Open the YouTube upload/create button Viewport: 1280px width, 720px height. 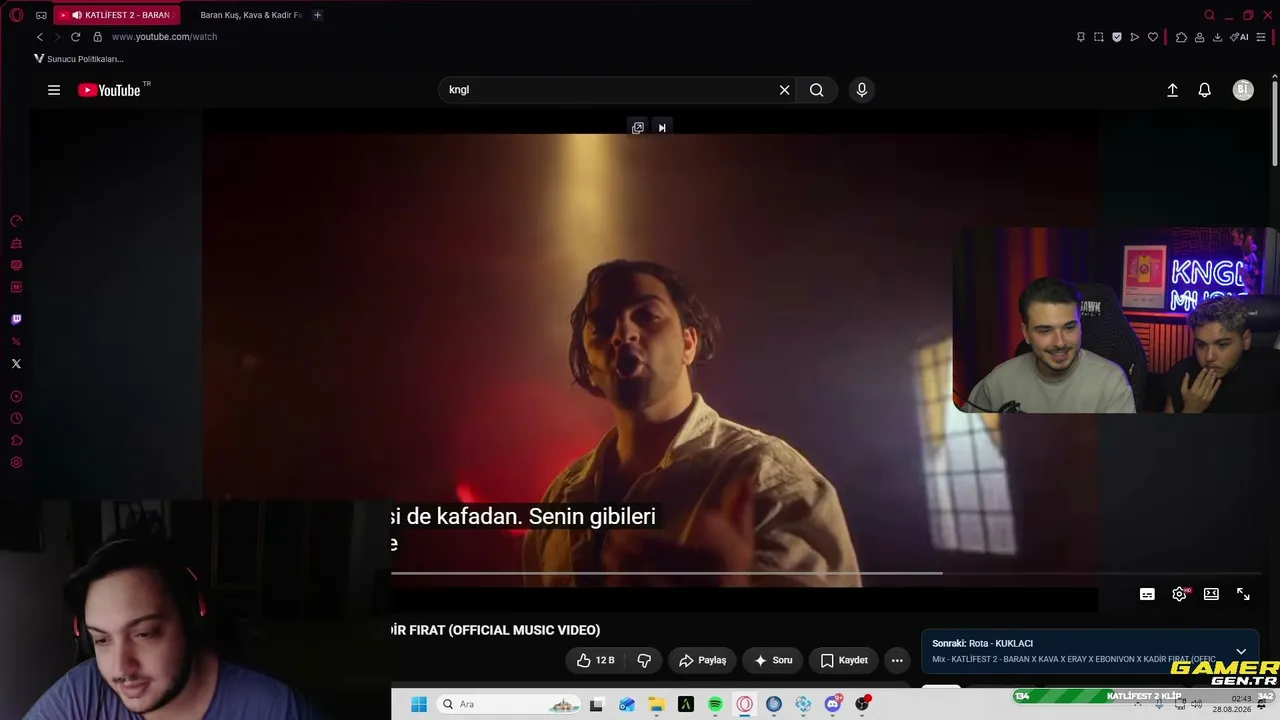tap(1173, 90)
